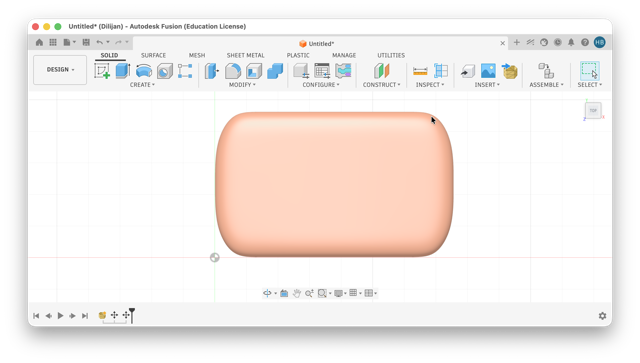The height and width of the screenshot is (363, 640).
Task: Expand the CONSTRUCT menu
Action: (x=382, y=85)
